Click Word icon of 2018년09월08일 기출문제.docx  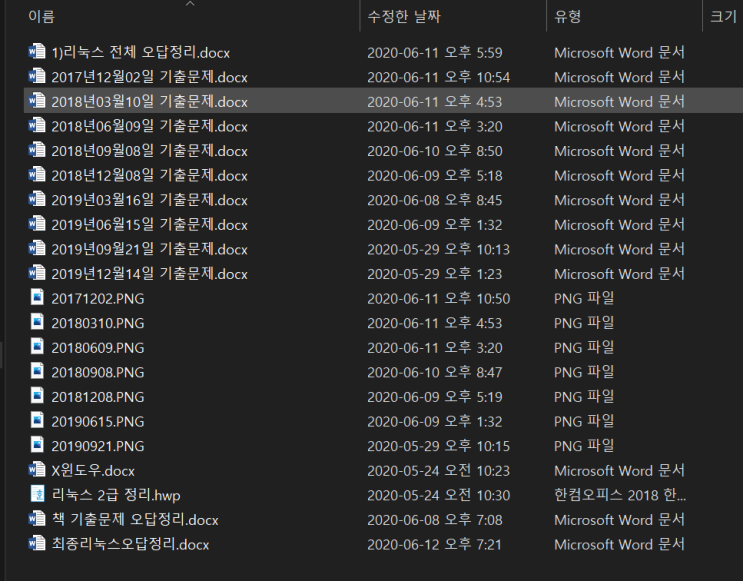[37, 150]
